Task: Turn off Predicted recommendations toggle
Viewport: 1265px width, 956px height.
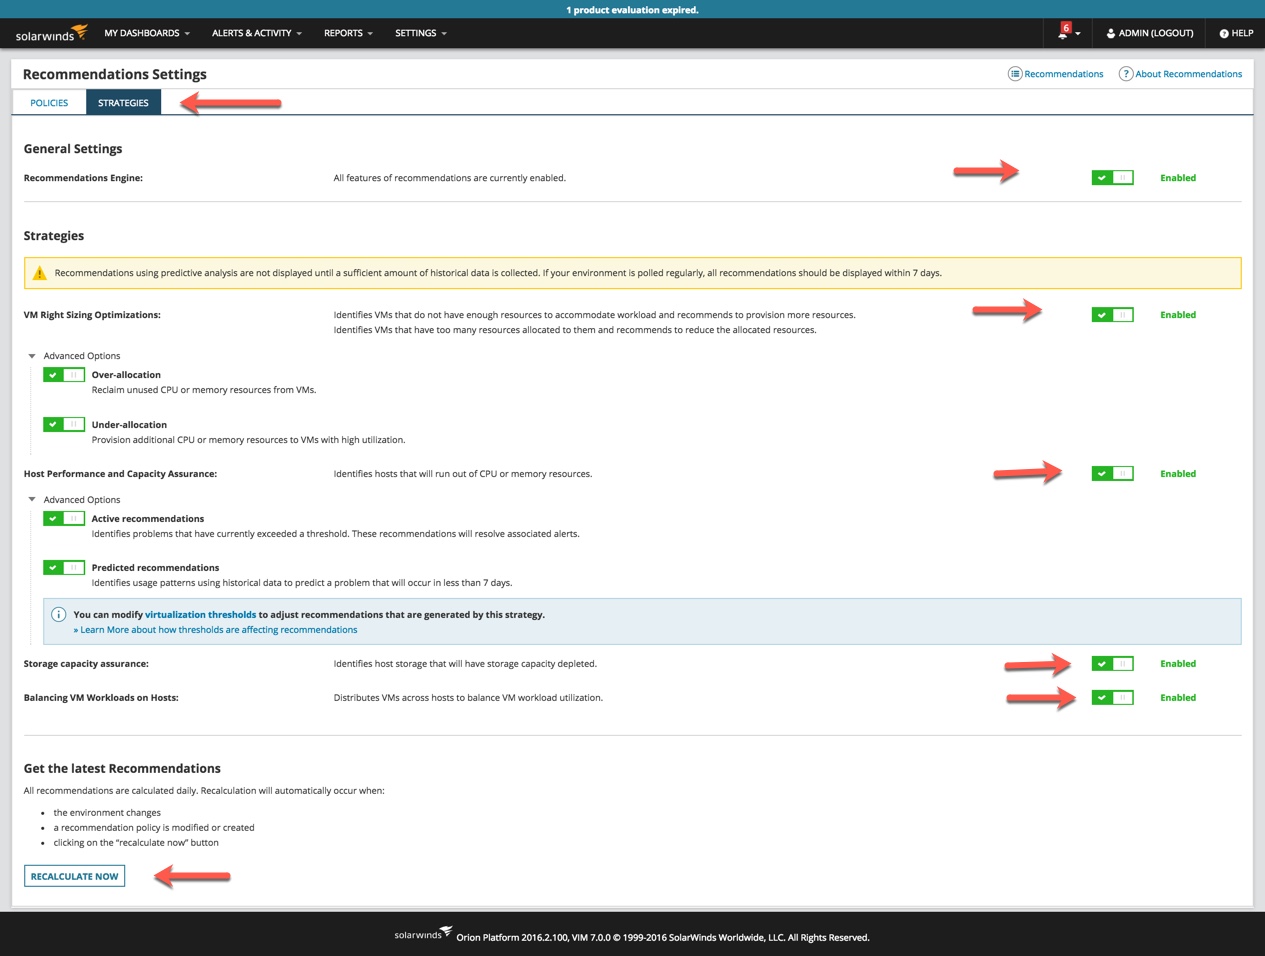Action: 64,568
